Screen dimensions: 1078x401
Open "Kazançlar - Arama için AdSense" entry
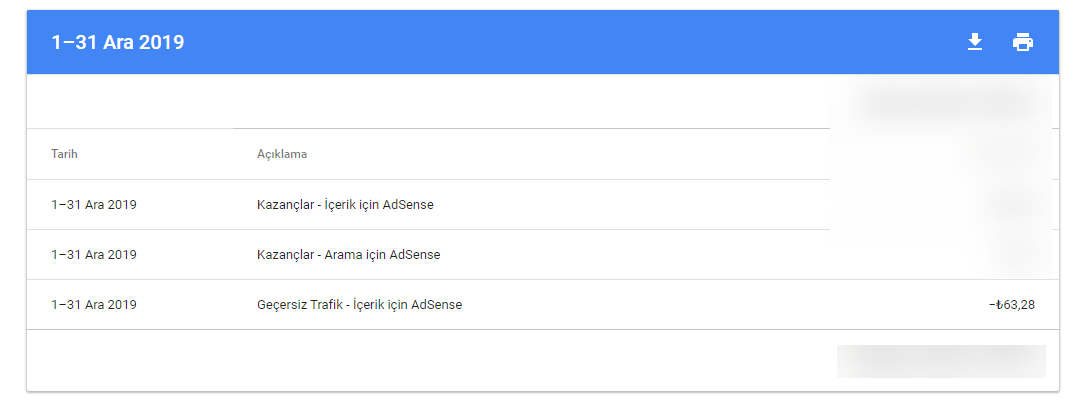pos(349,254)
